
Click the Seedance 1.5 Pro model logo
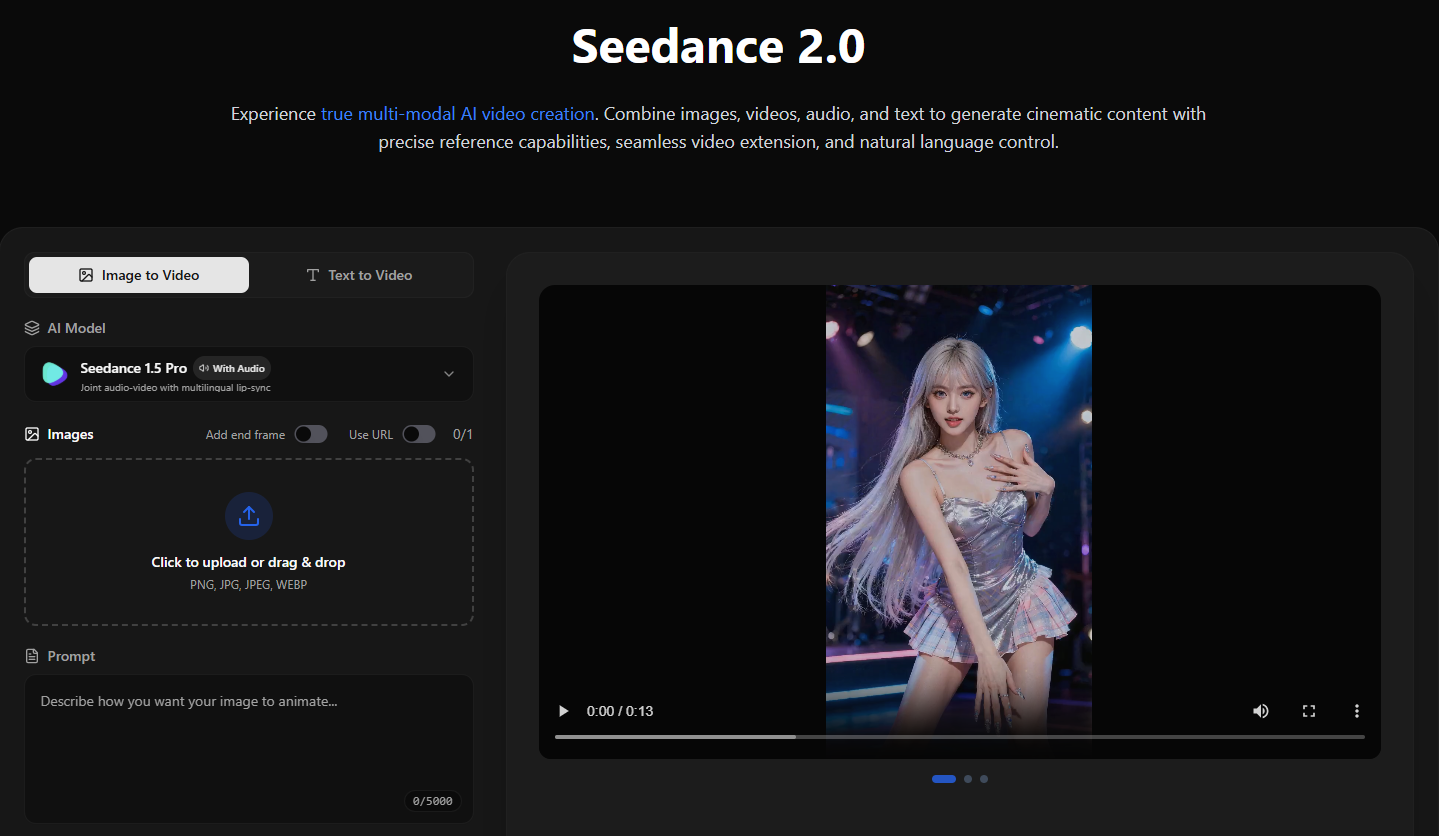tap(54, 374)
